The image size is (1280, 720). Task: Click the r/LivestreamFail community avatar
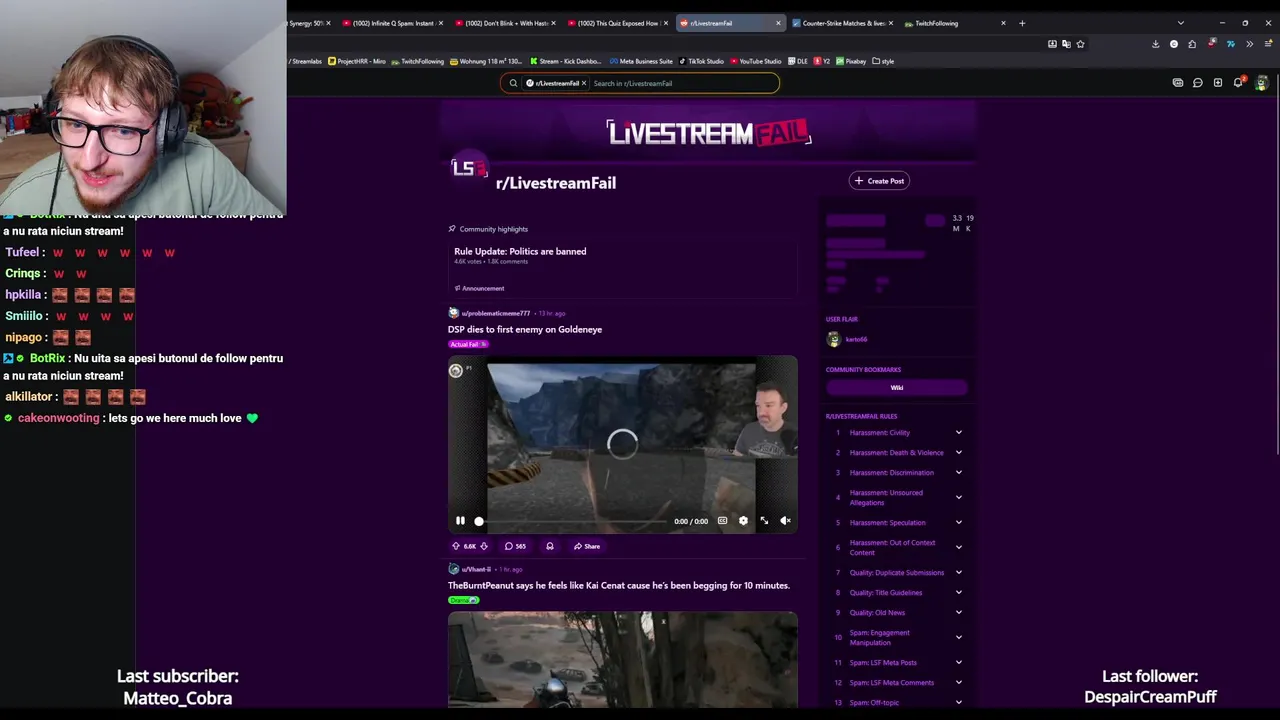tap(469, 169)
